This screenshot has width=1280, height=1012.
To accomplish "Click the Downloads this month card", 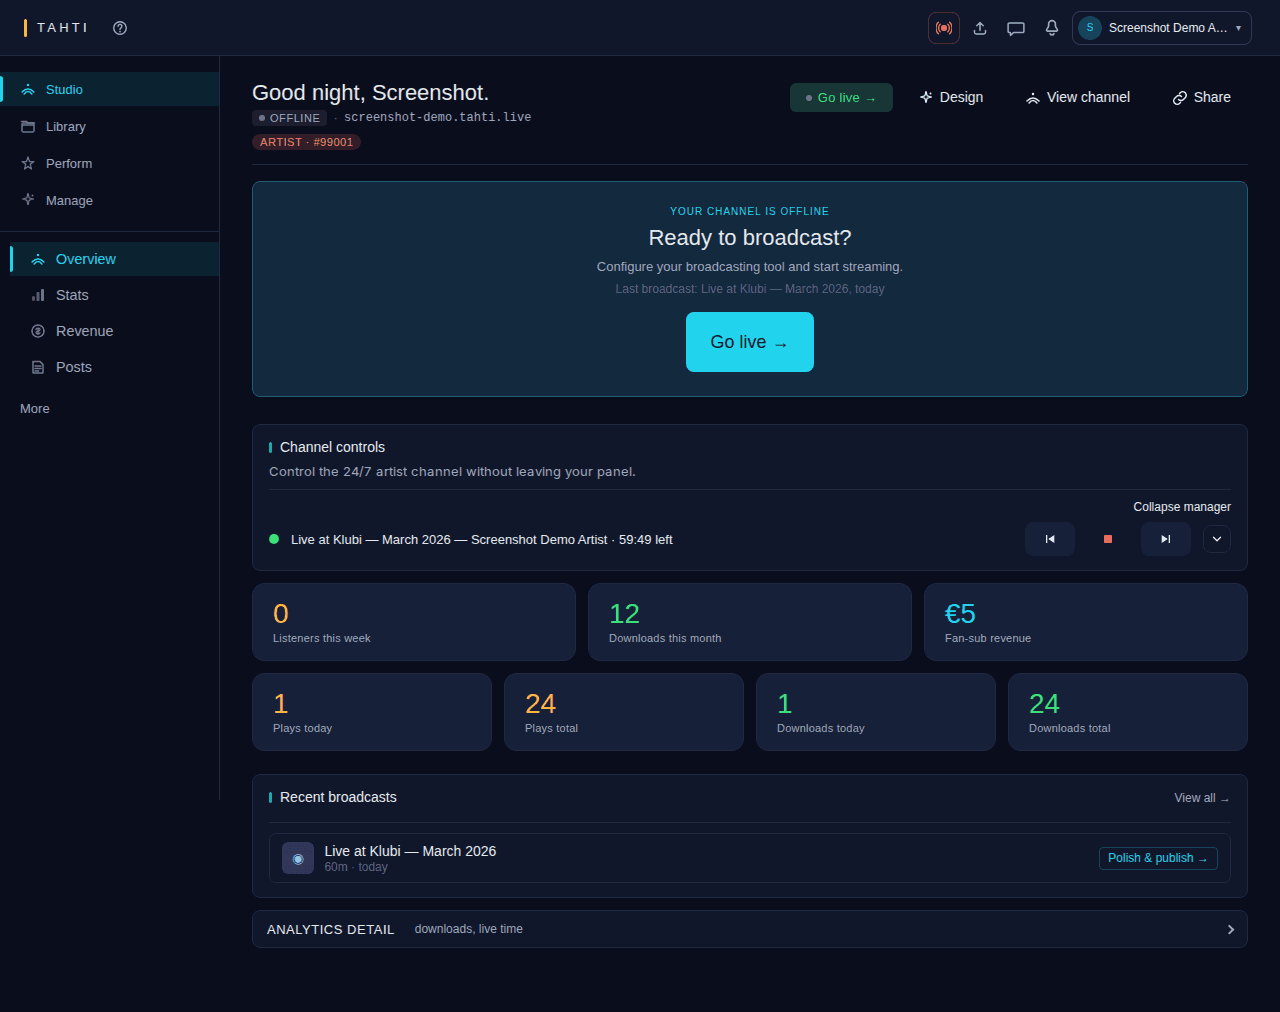I will (x=750, y=622).
